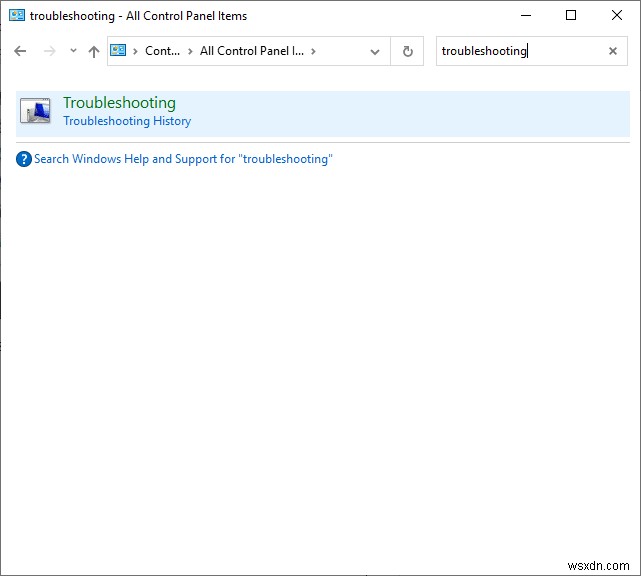
Task: Open the green Troubleshooting heading
Action: click(119, 103)
